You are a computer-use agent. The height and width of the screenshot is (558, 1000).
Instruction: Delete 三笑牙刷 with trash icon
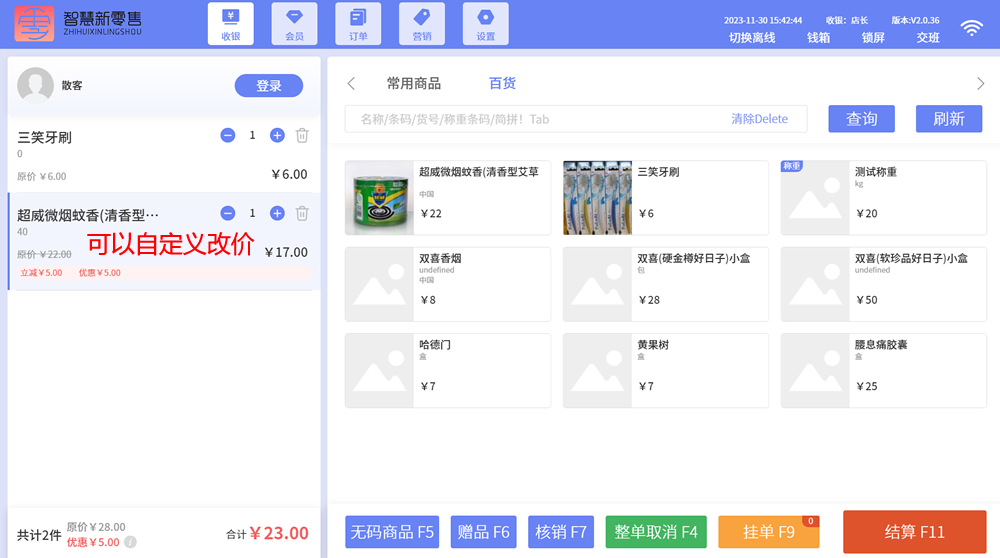[302, 135]
